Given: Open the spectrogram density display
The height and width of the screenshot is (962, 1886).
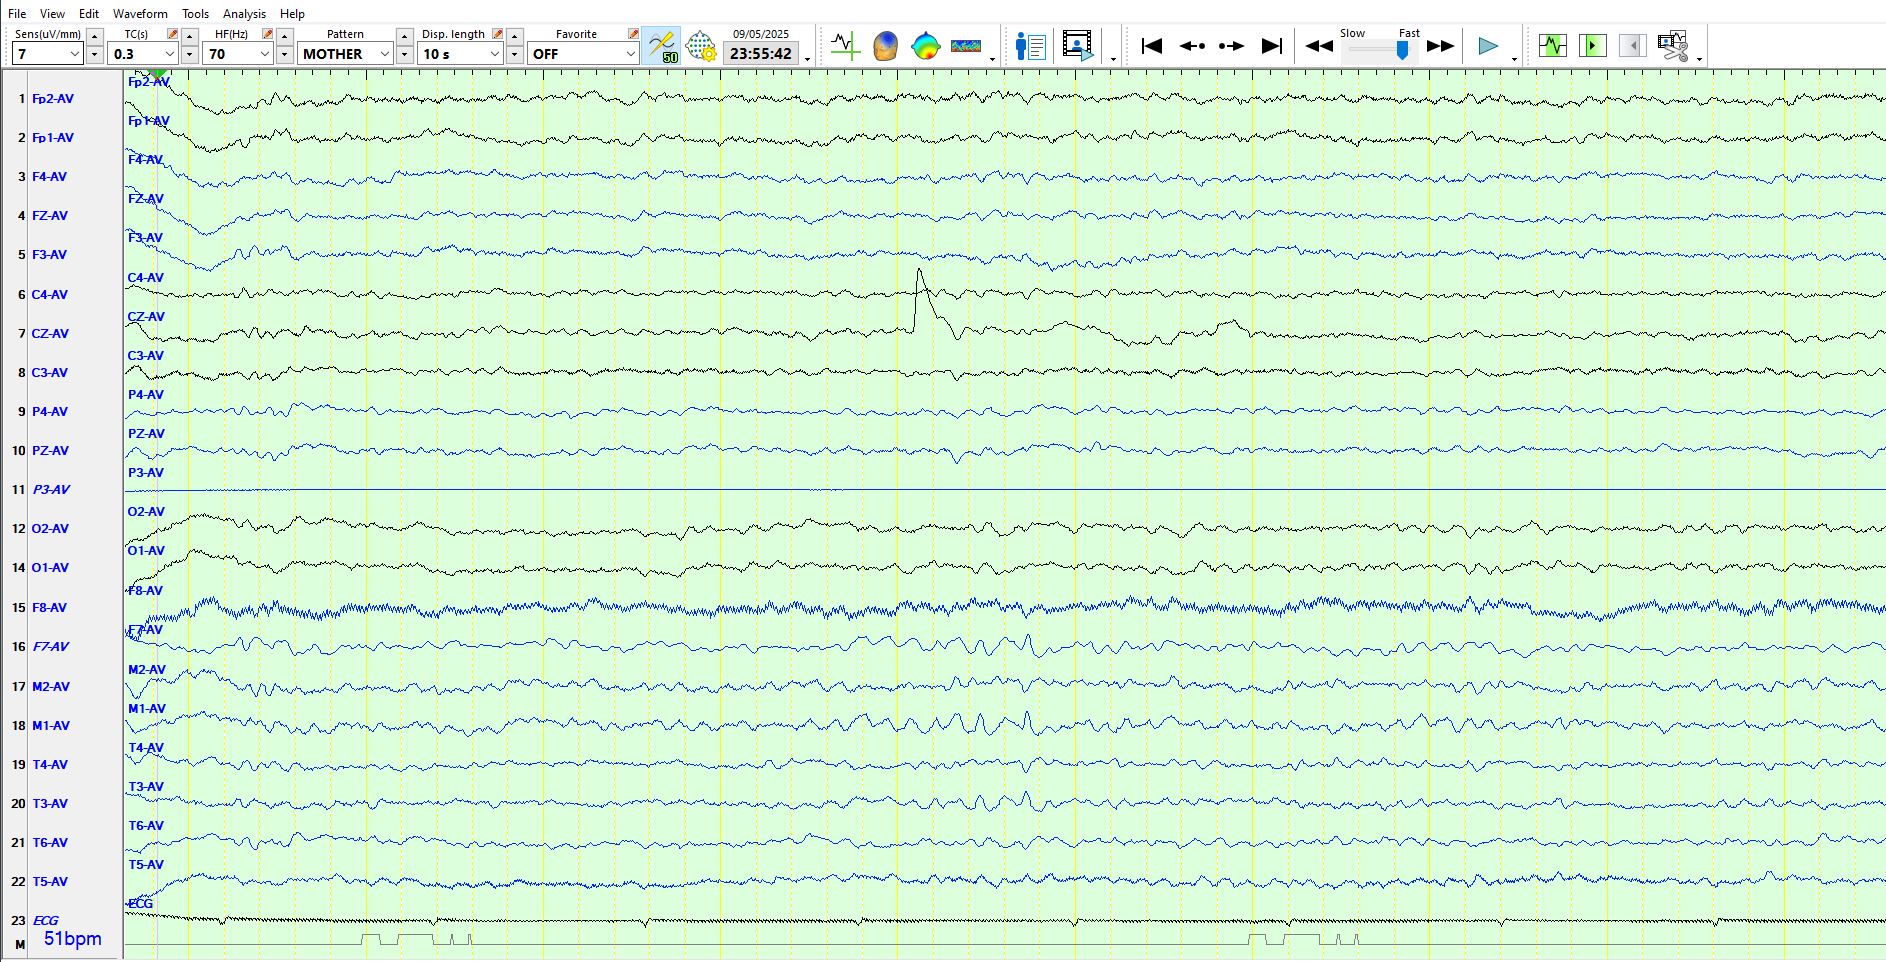Looking at the screenshot, I should pyautogui.click(x=966, y=46).
